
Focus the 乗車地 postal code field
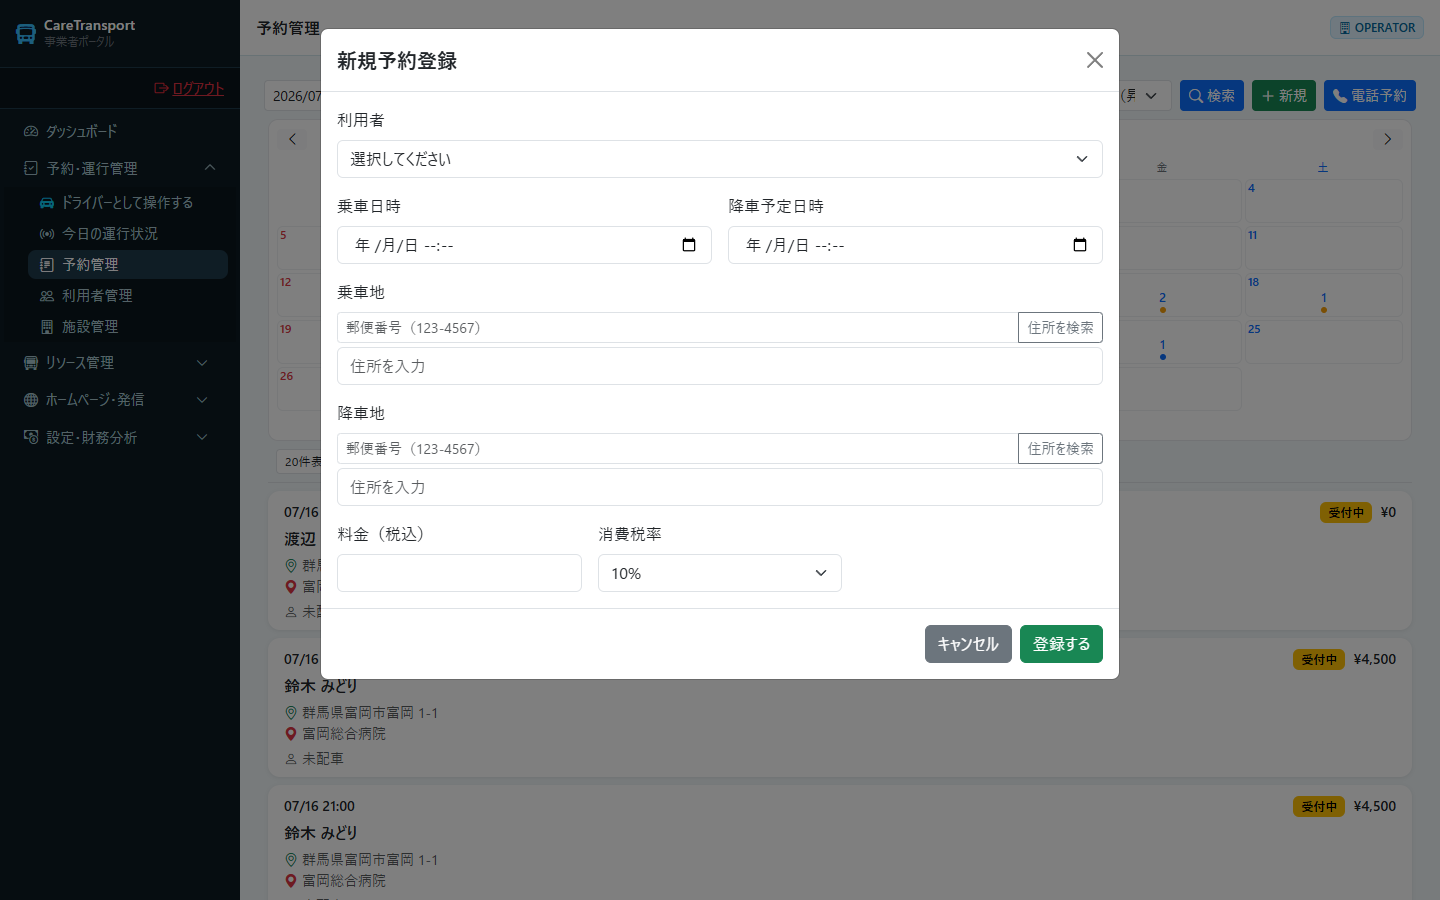677,328
